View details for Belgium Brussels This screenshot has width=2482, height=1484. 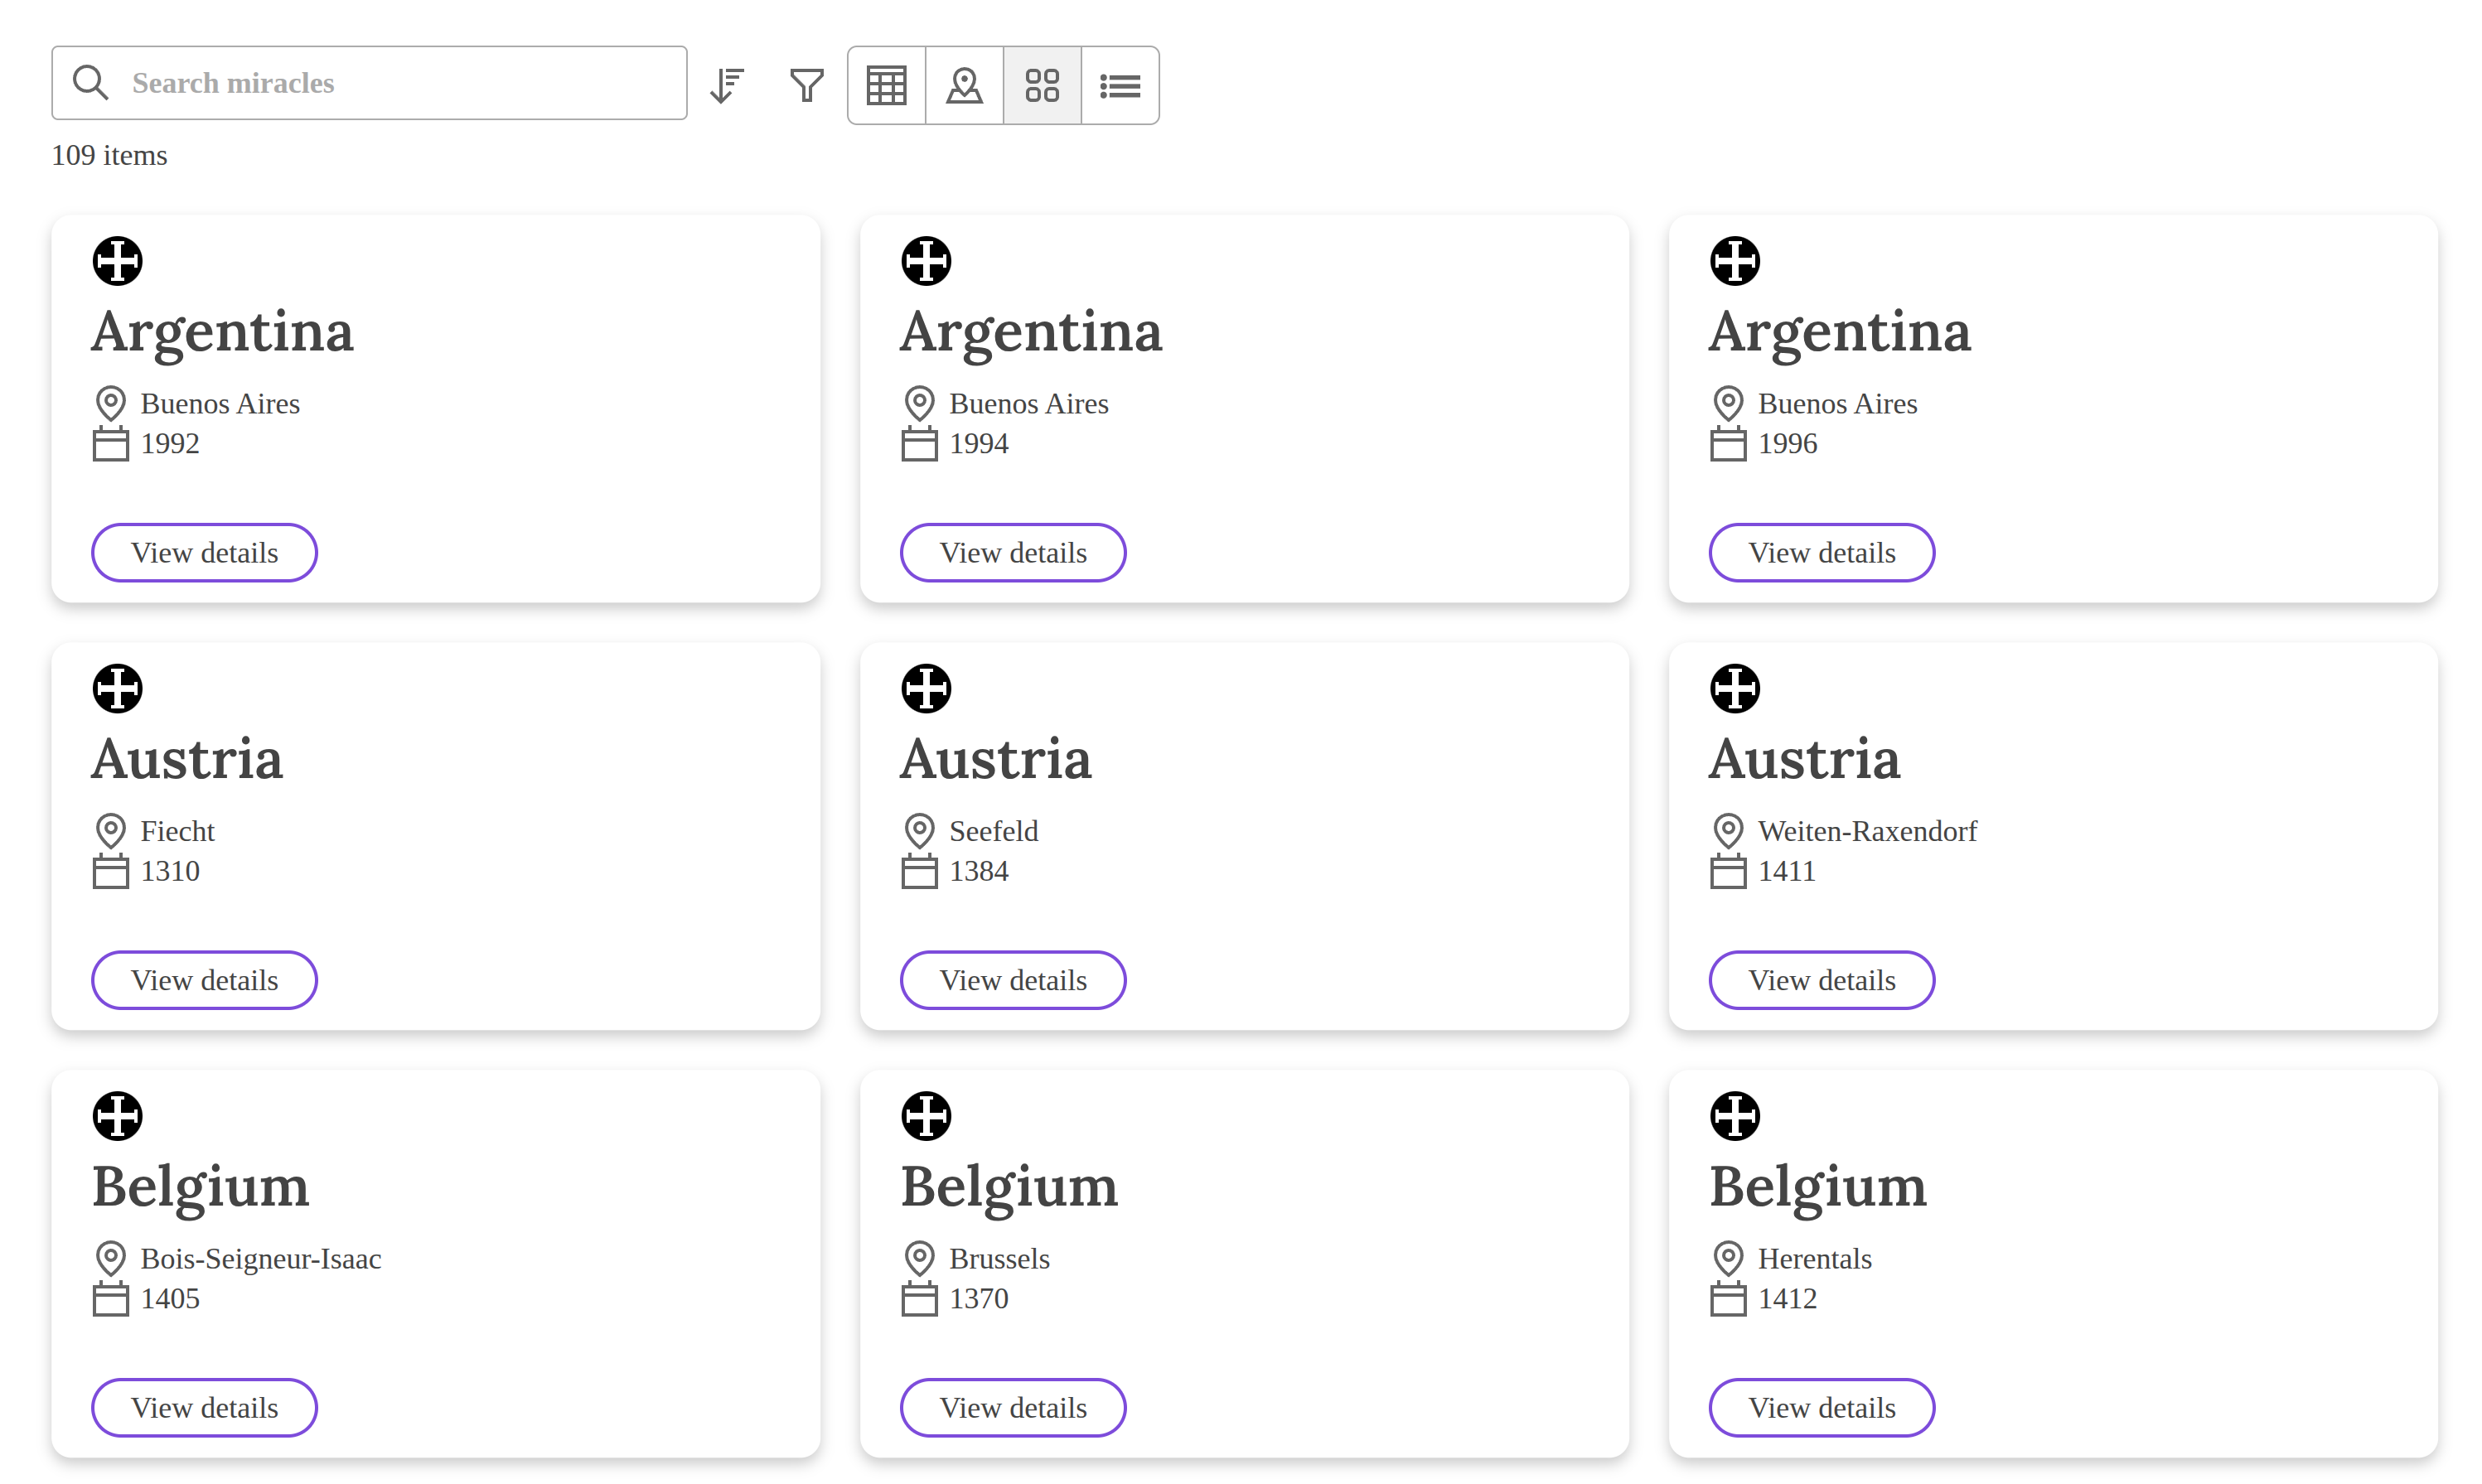(x=1013, y=1407)
